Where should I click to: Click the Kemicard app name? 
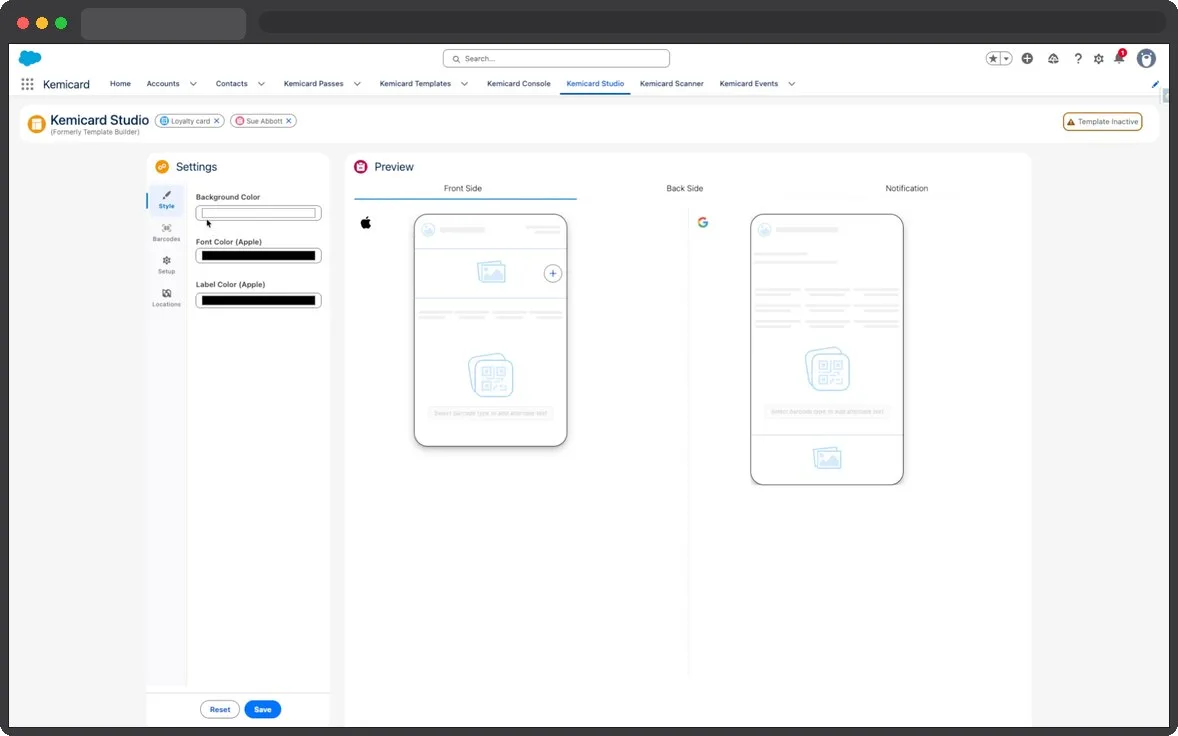pyautogui.click(x=66, y=84)
